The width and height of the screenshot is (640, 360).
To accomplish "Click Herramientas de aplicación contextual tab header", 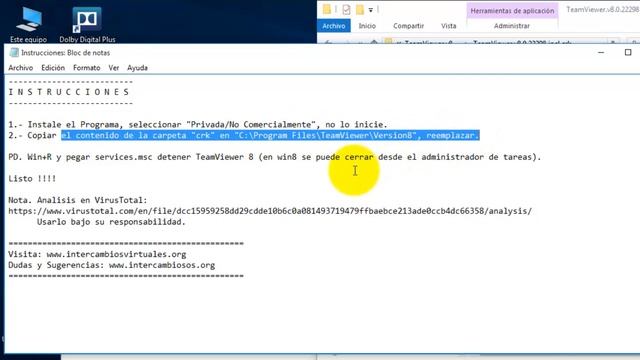I will 512,11.
